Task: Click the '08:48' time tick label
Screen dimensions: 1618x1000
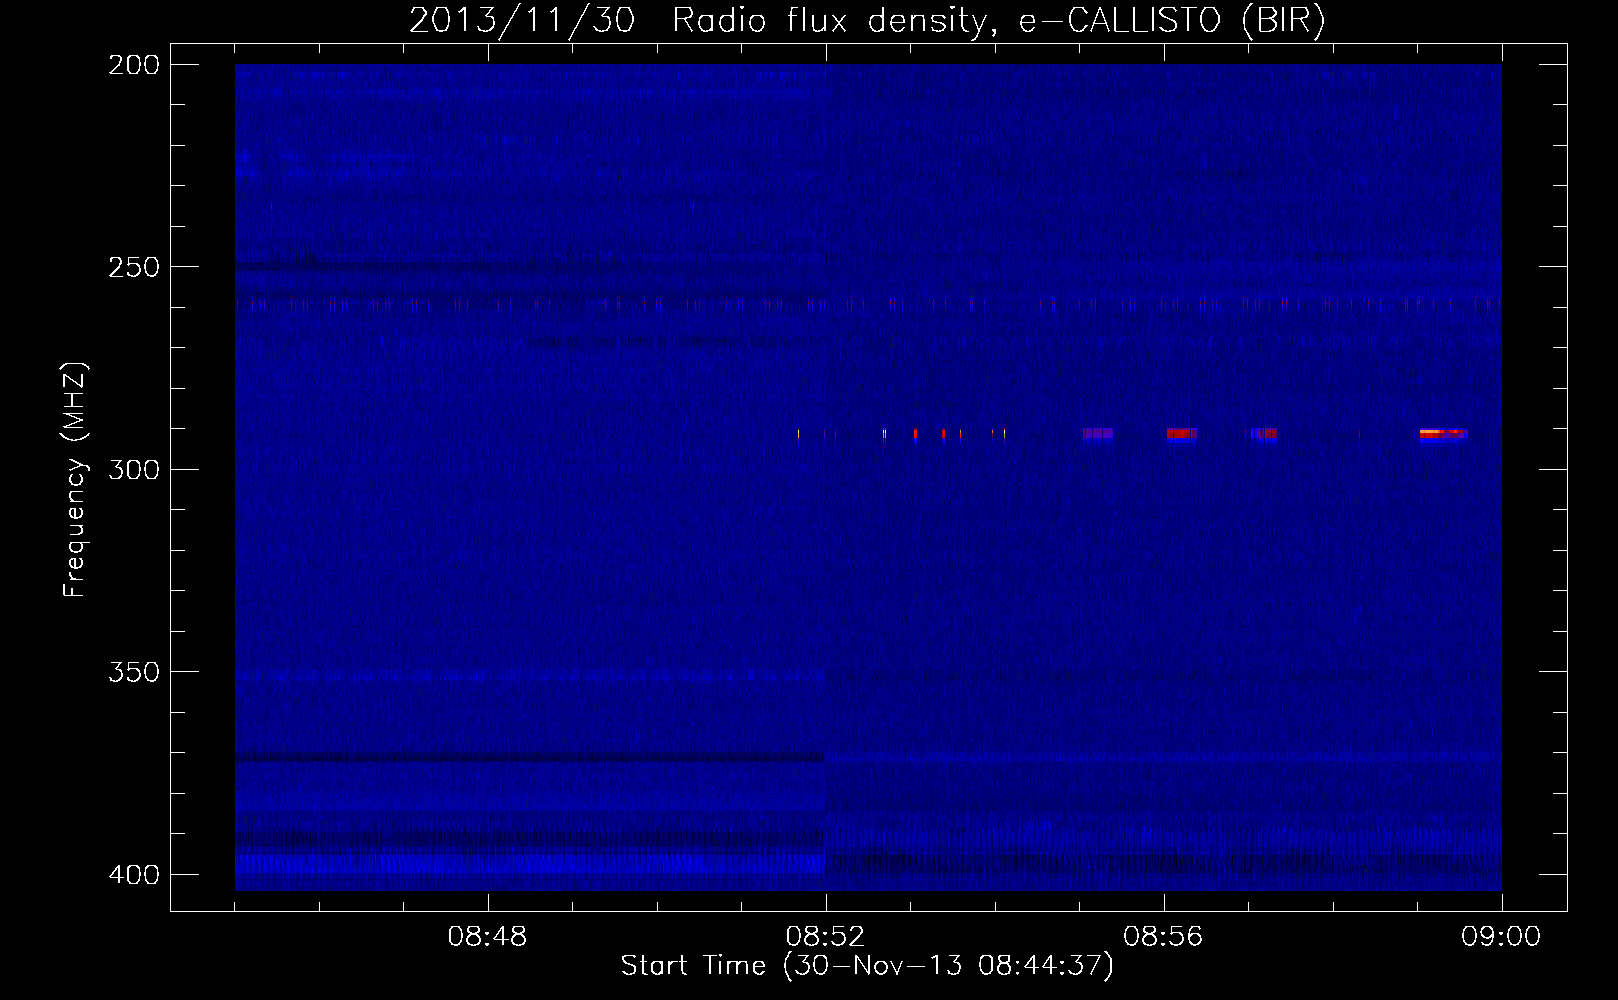Action: pos(488,937)
